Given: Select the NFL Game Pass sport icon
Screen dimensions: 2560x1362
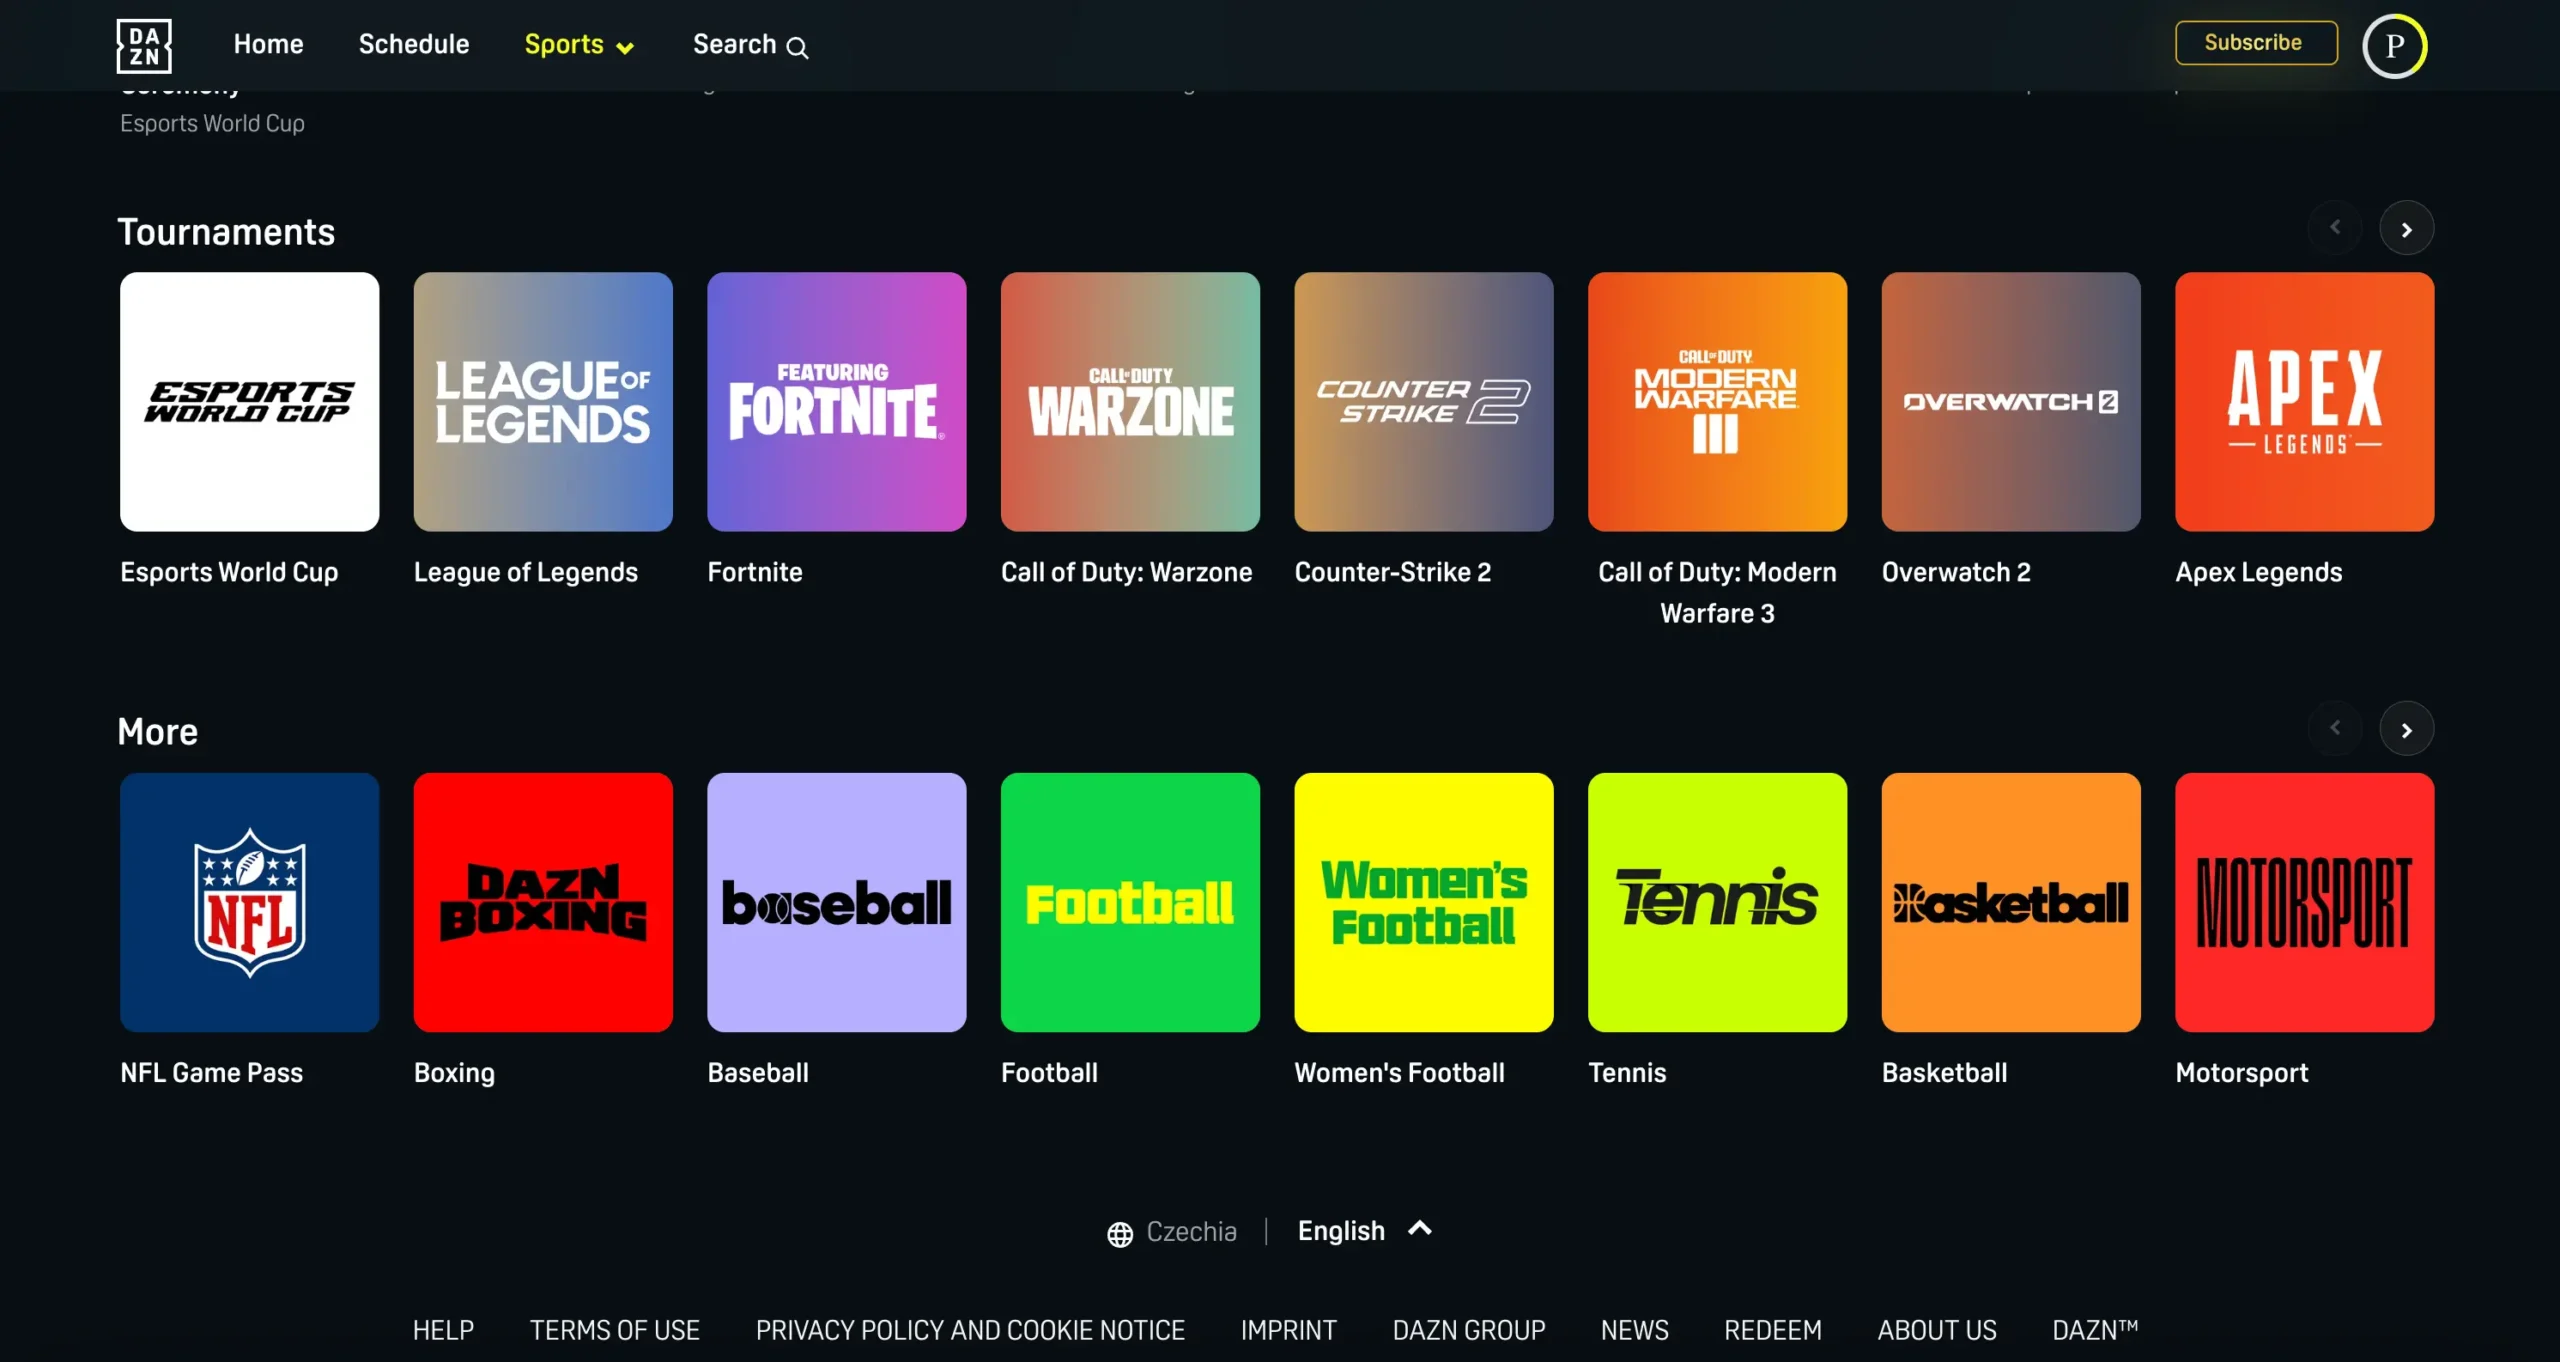Looking at the screenshot, I should (x=249, y=903).
